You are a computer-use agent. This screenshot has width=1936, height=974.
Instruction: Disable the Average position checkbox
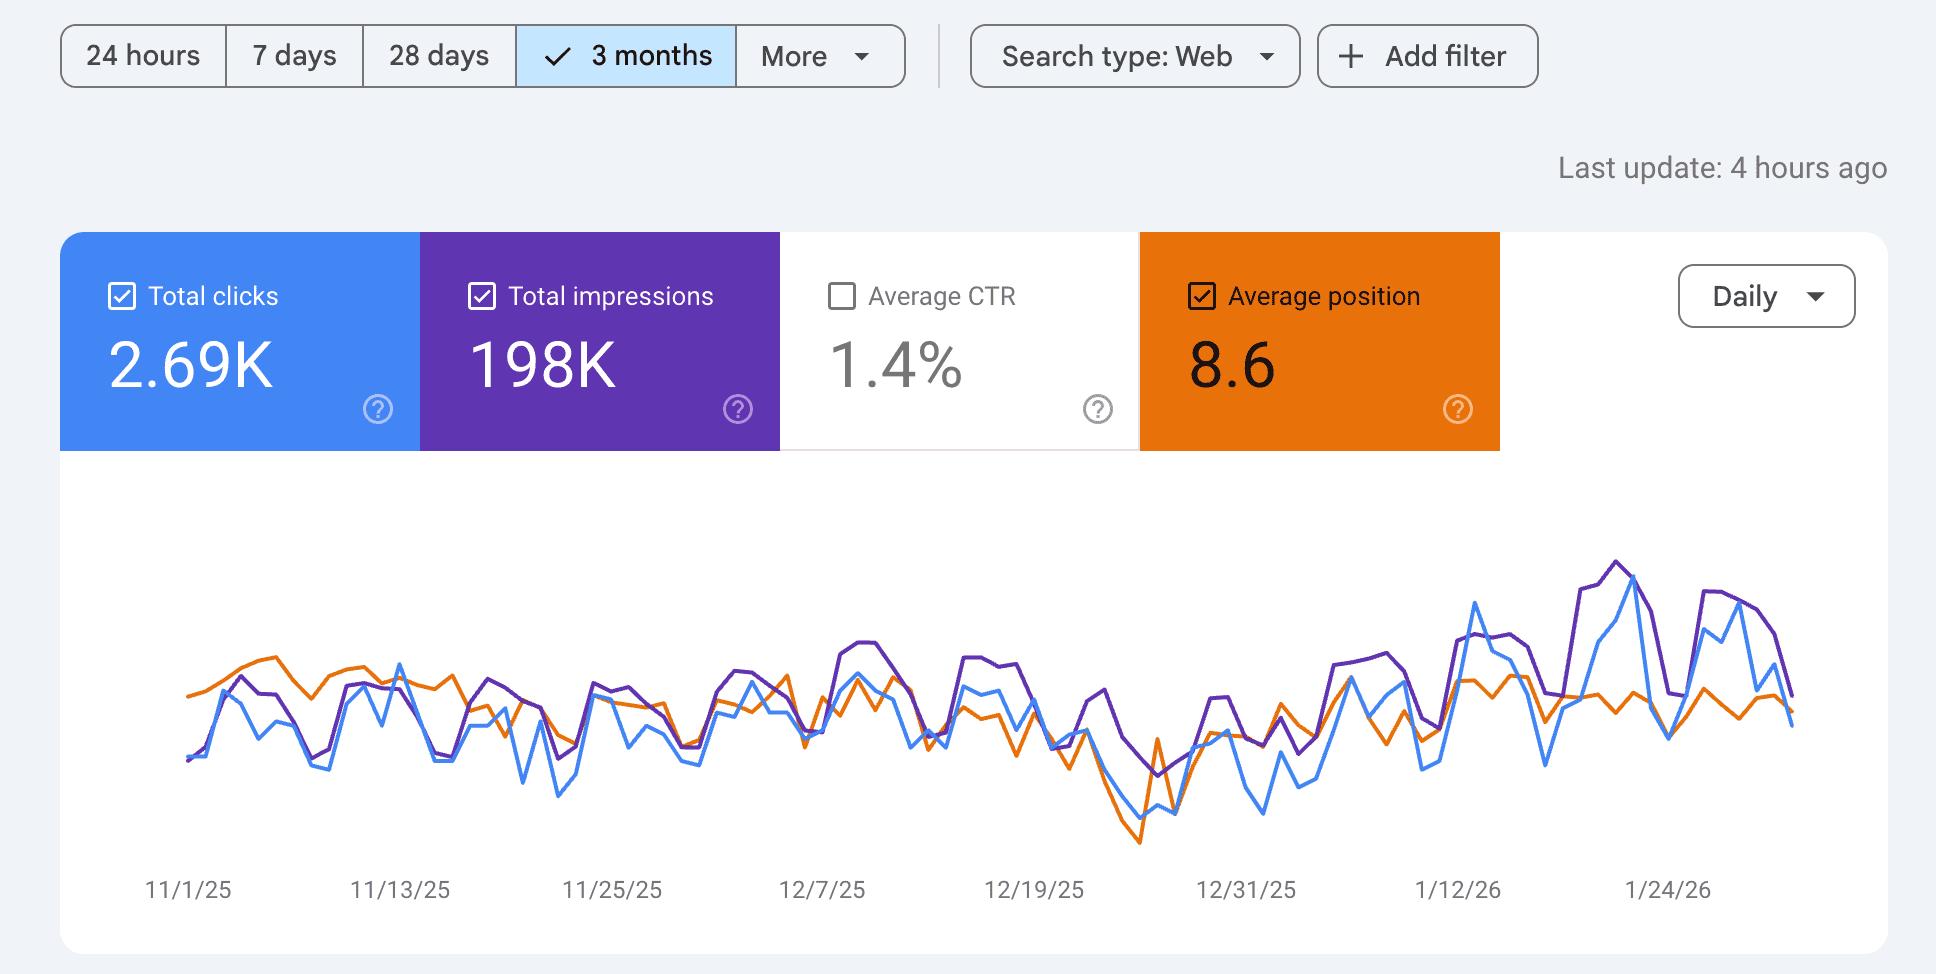[x=1202, y=296]
